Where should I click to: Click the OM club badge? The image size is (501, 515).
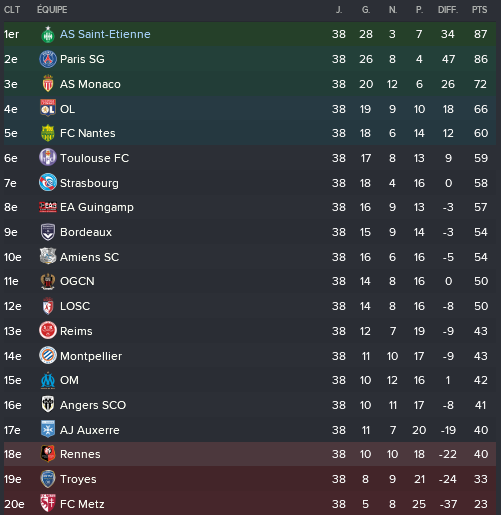[x=48, y=380]
